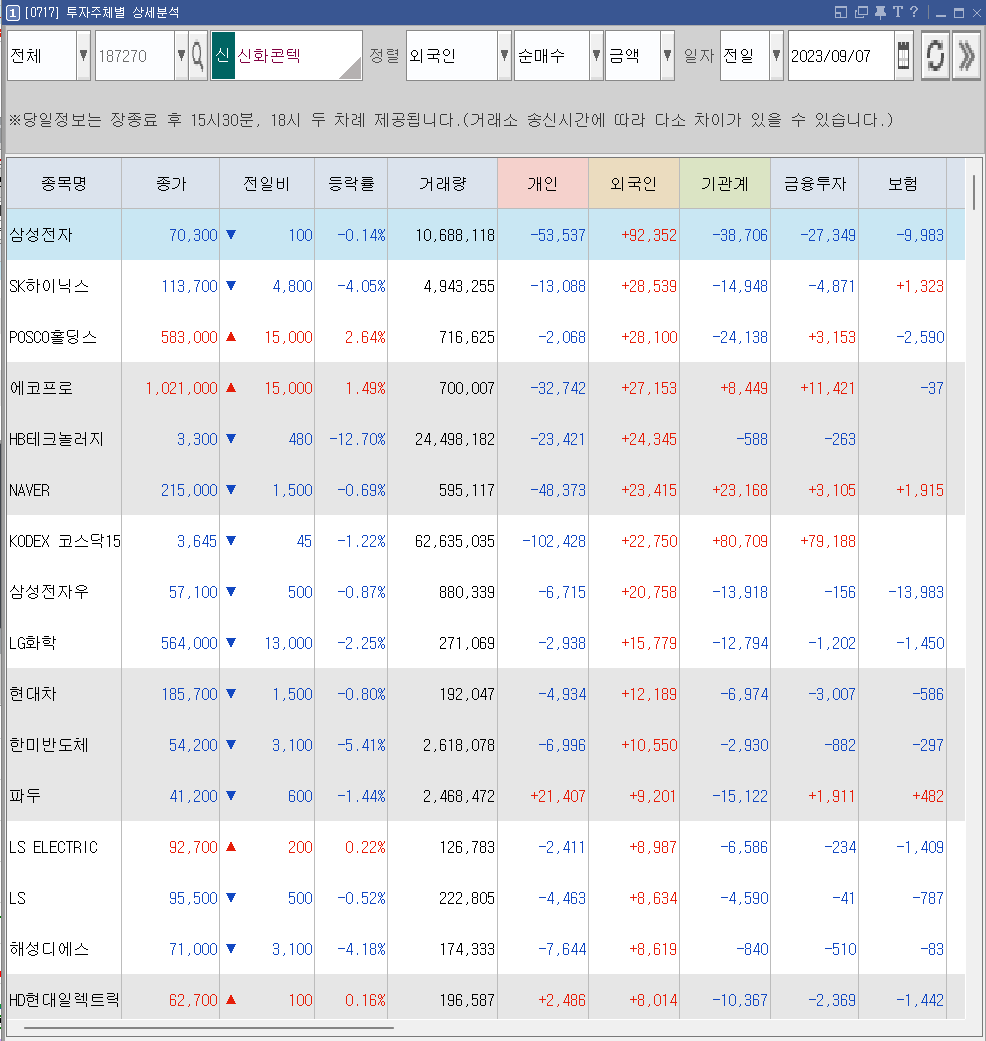Select the 에코프로 row
The width and height of the screenshot is (986, 1041).
(485, 388)
